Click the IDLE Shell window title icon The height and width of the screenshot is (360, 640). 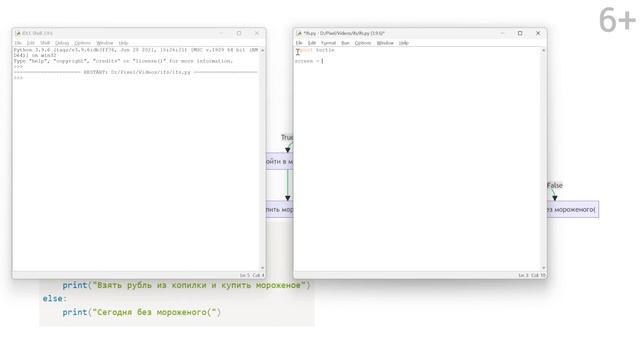tap(18, 33)
